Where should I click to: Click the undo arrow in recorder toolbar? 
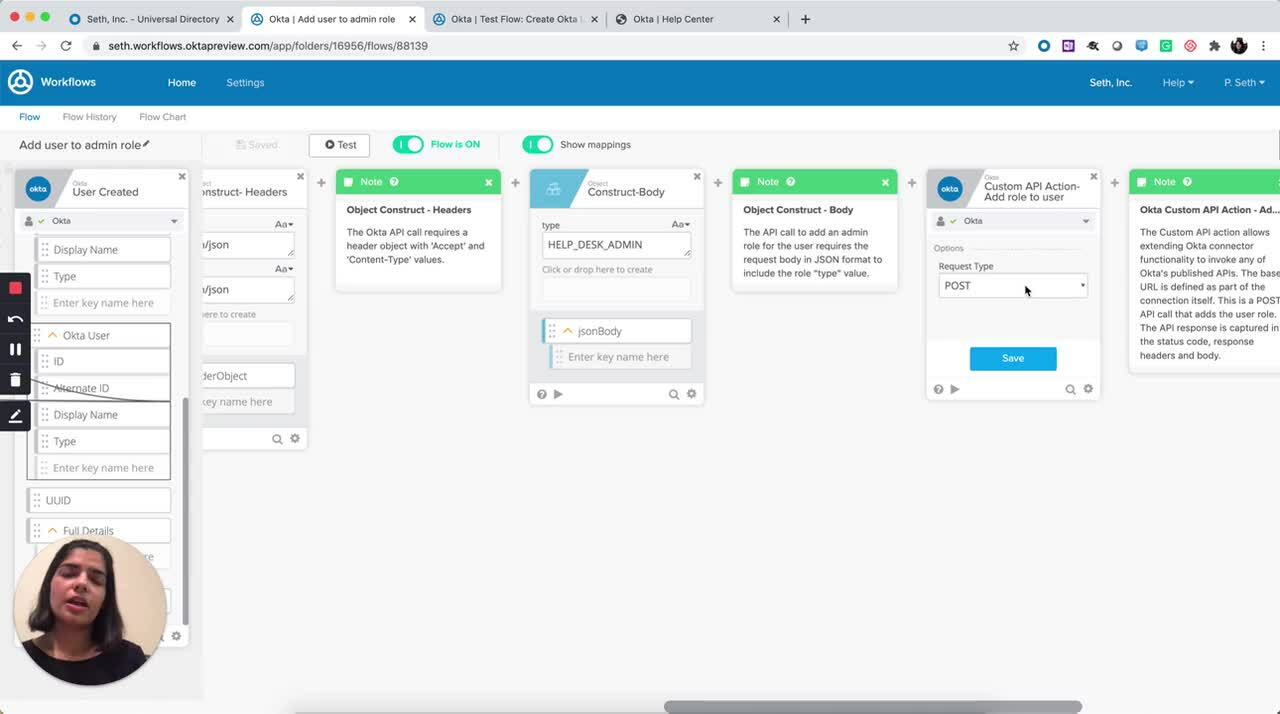[x=15, y=319]
